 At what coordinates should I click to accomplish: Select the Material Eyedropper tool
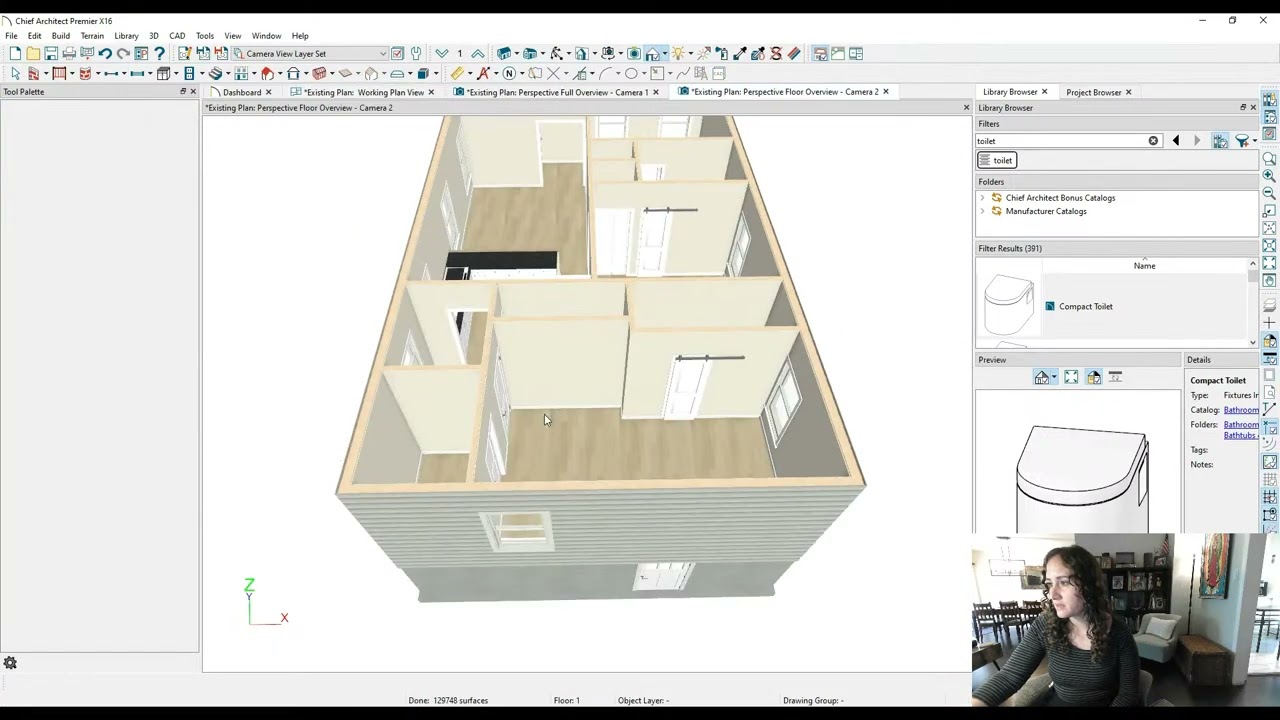(x=740, y=53)
